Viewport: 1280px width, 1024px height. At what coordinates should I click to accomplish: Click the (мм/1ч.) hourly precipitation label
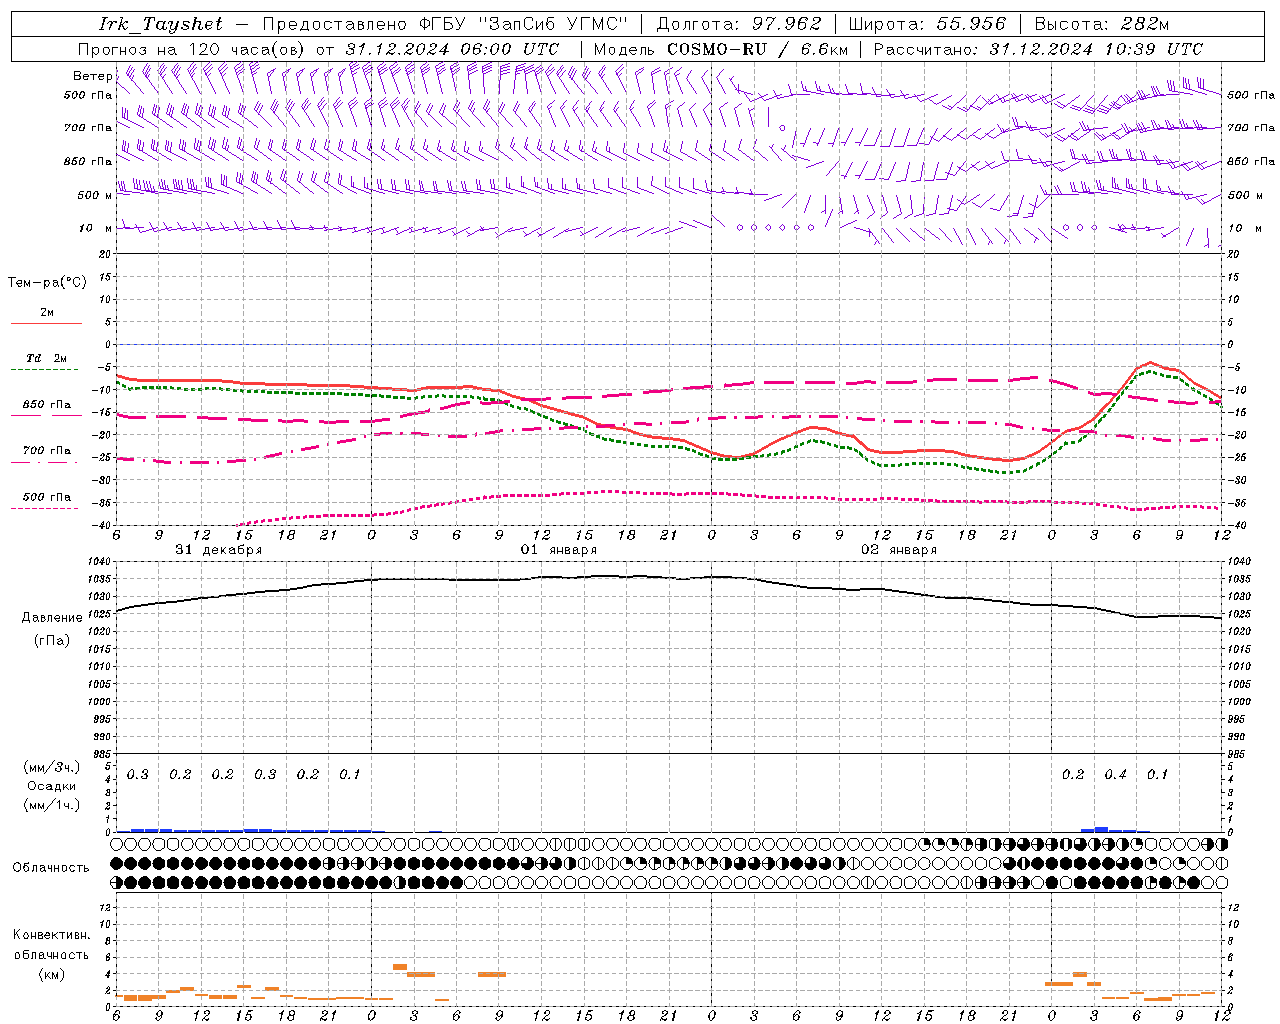(x=52, y=805)
